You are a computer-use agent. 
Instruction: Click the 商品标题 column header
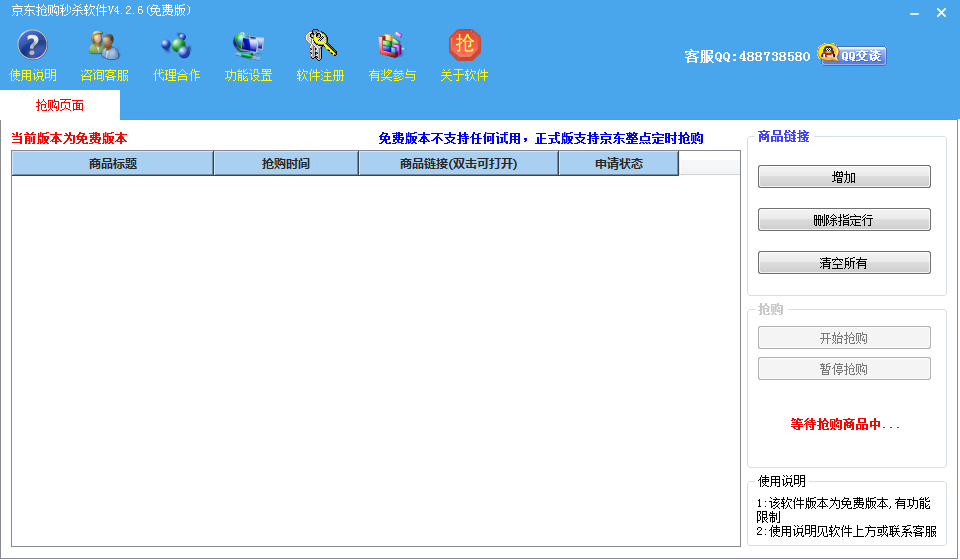point(112,164)
